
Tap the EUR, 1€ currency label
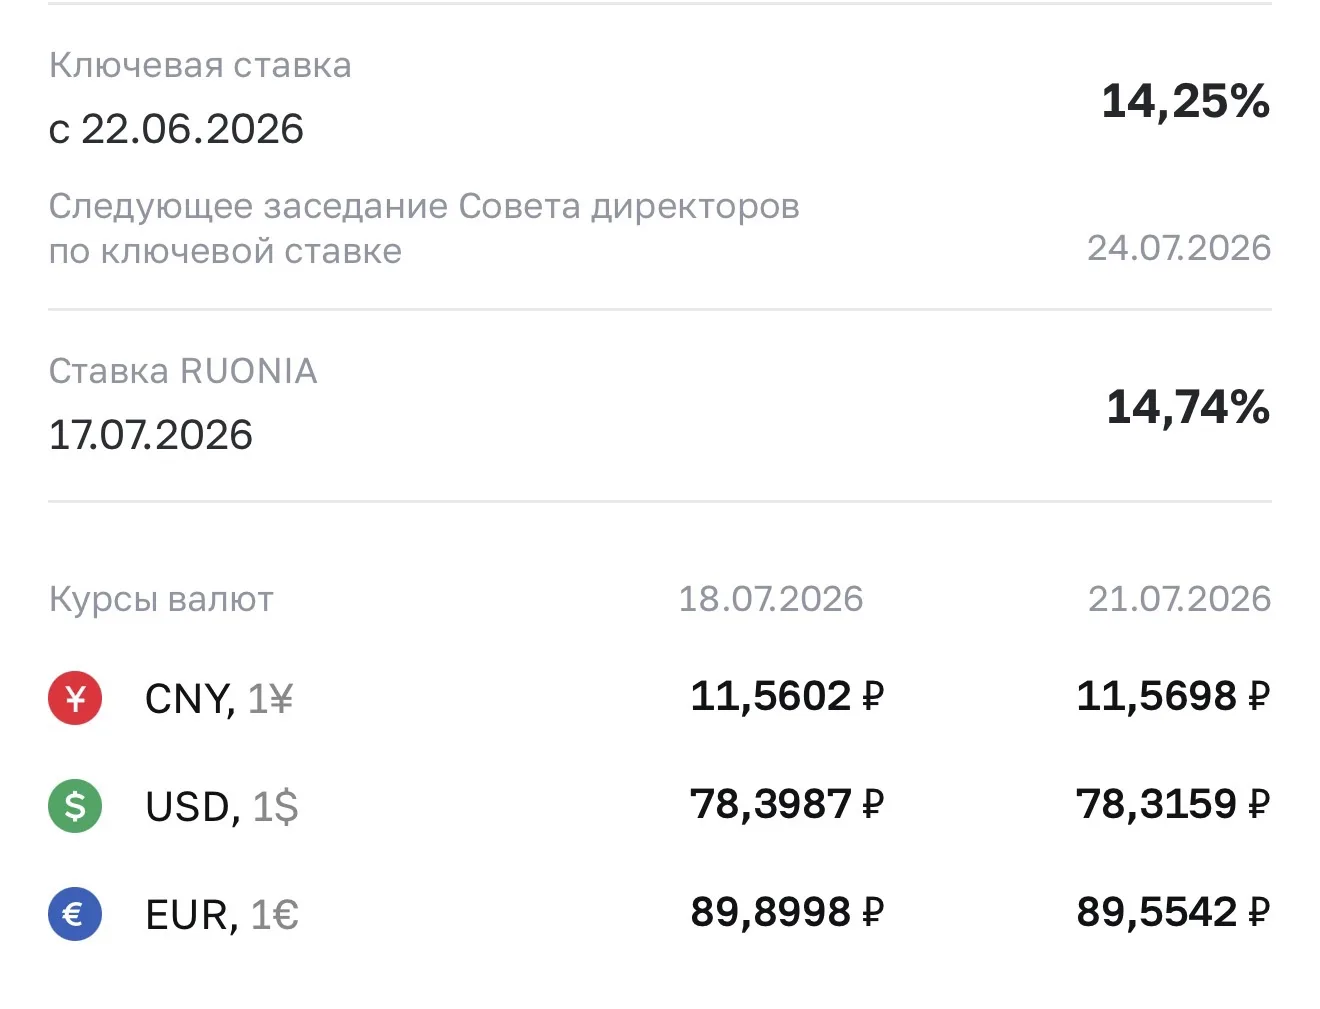coord(222,915)
